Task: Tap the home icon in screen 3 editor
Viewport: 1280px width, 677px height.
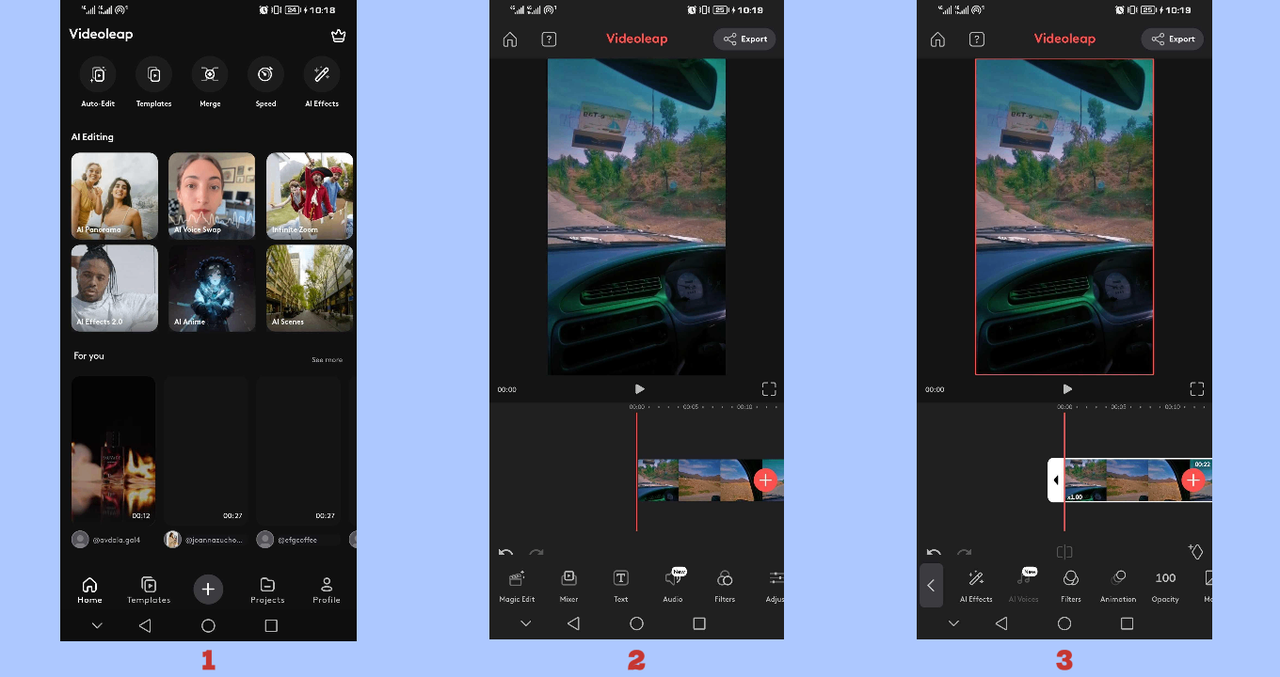Action: click(x=938, y=40)
